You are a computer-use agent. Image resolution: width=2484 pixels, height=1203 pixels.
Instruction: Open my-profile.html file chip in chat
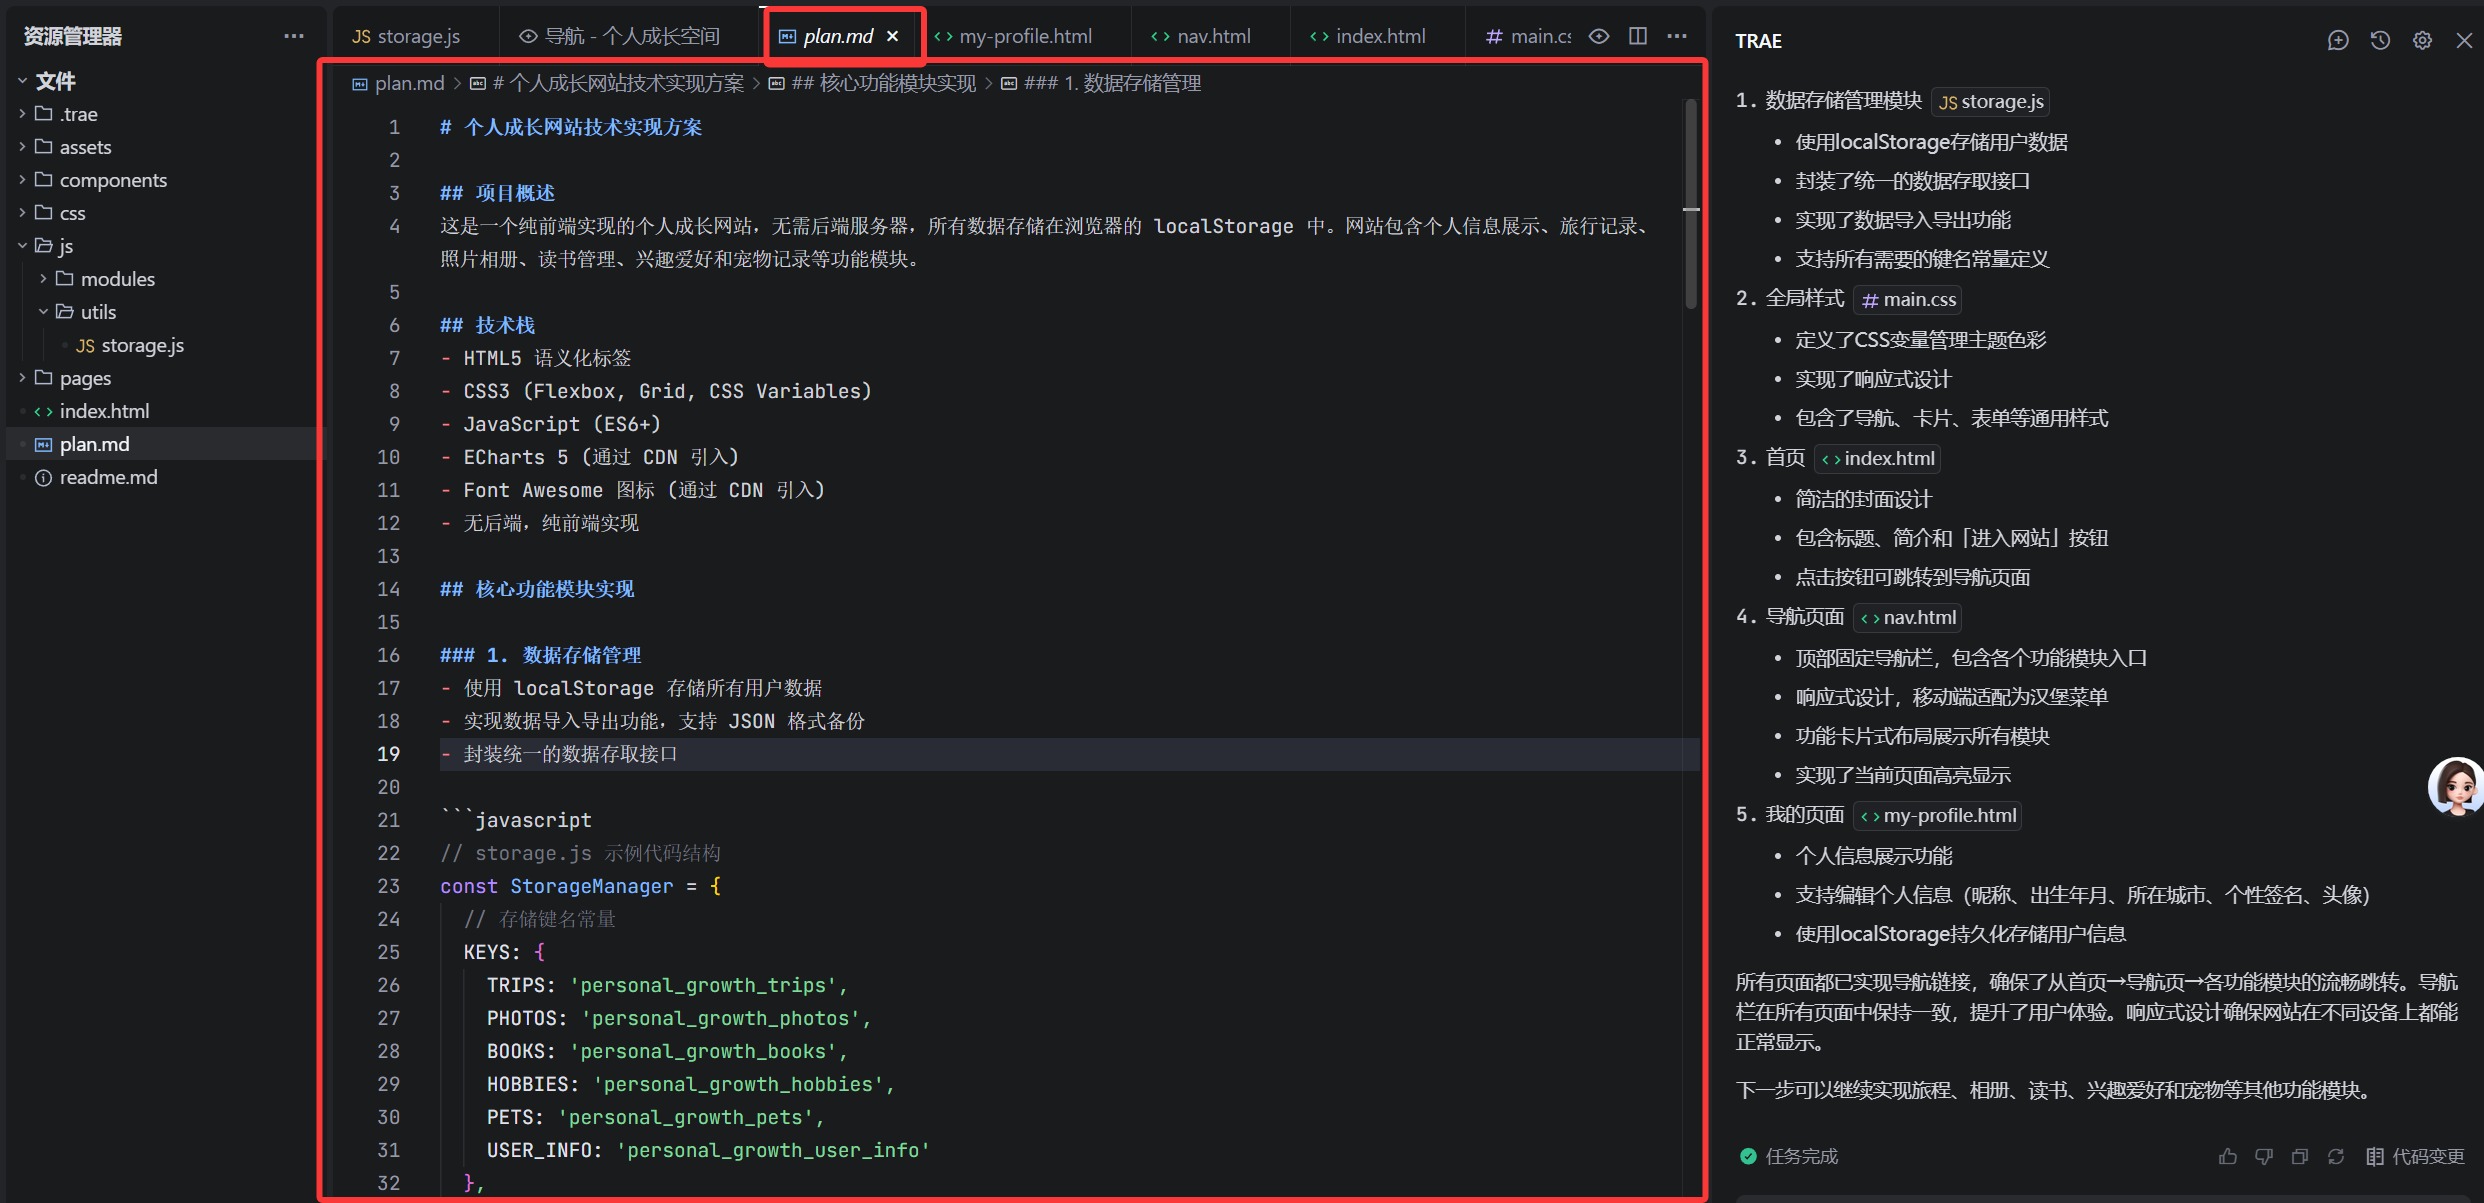click(x=1937, y=816)
